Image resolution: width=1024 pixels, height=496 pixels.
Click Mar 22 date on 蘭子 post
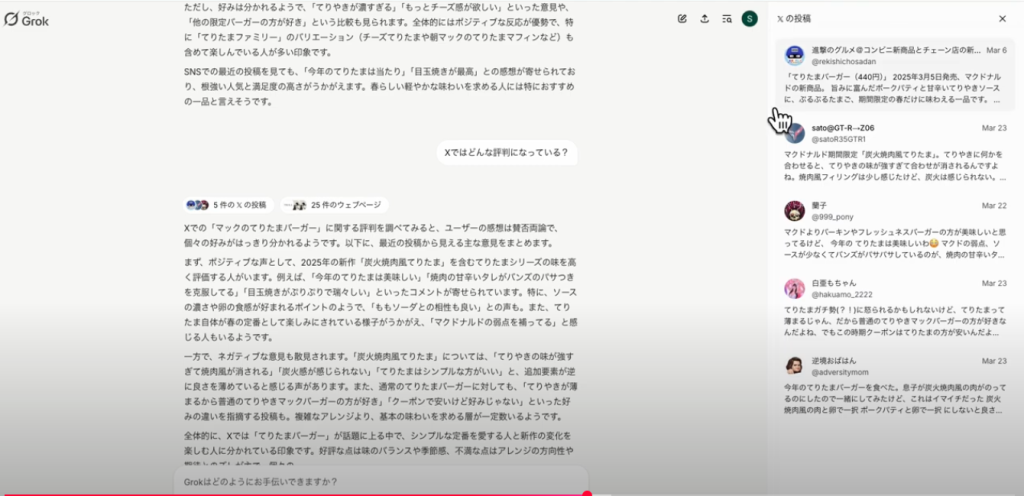click(994, 206)
